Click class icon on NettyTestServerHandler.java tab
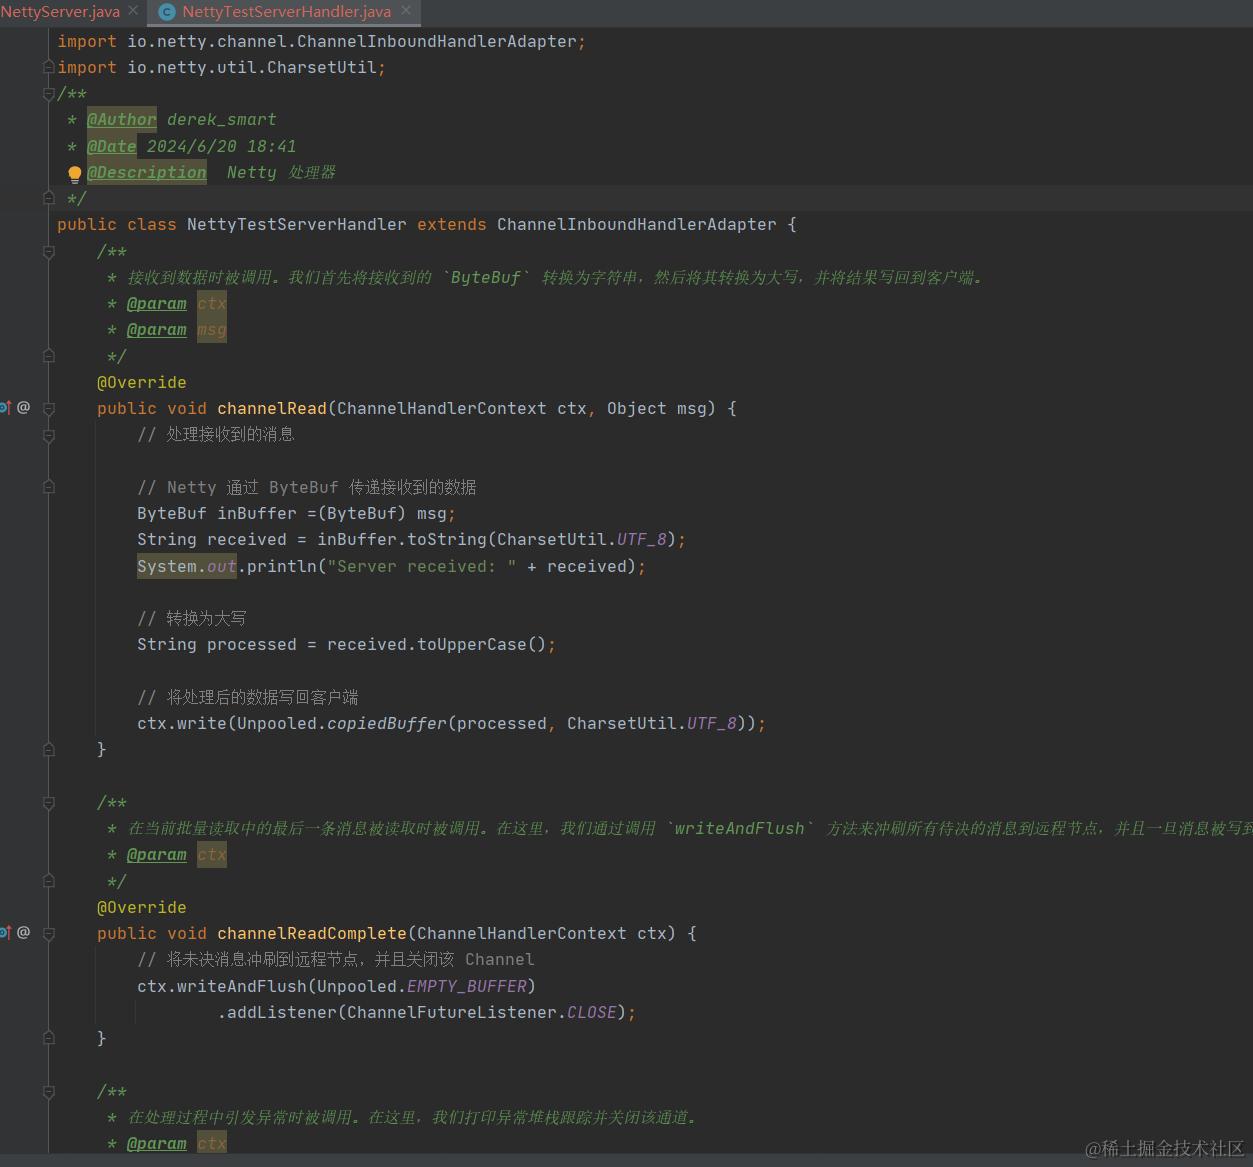Image resolution: width=1253 pixels, height=1167 pixels. [167, 13]
